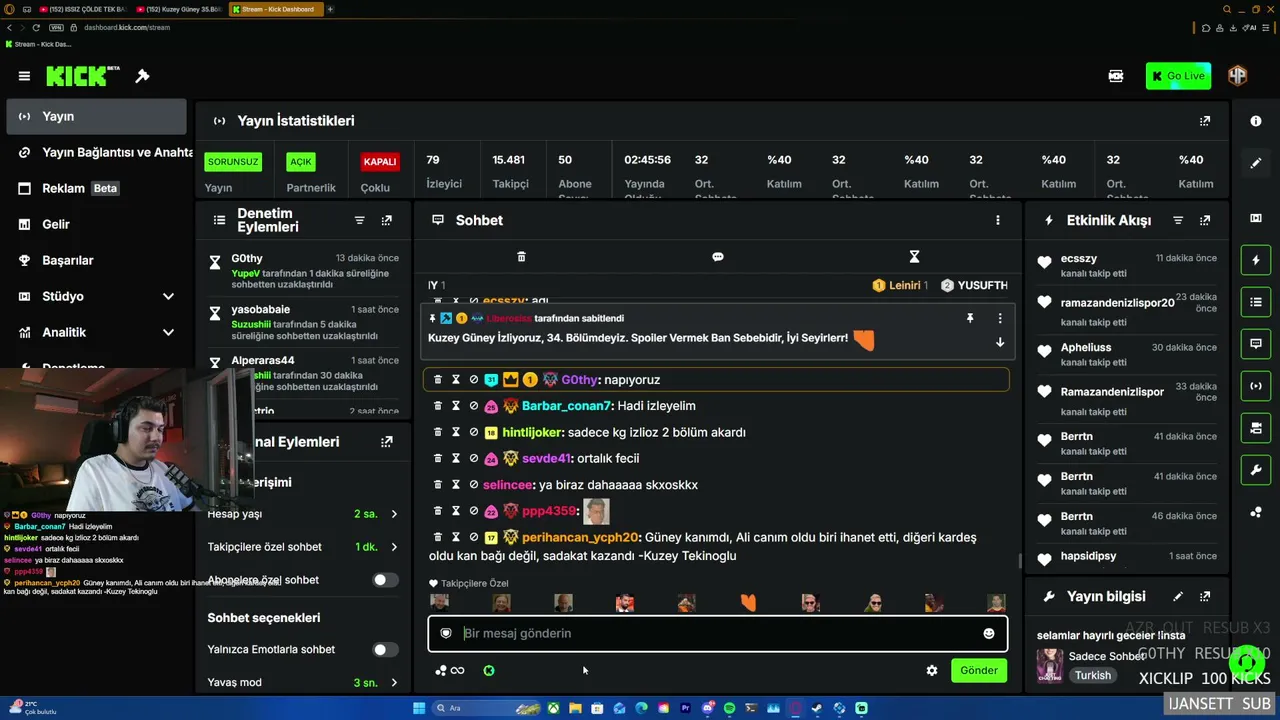
Task: Toggle the list moderation actions panel button
Action: coord(1256,301)
